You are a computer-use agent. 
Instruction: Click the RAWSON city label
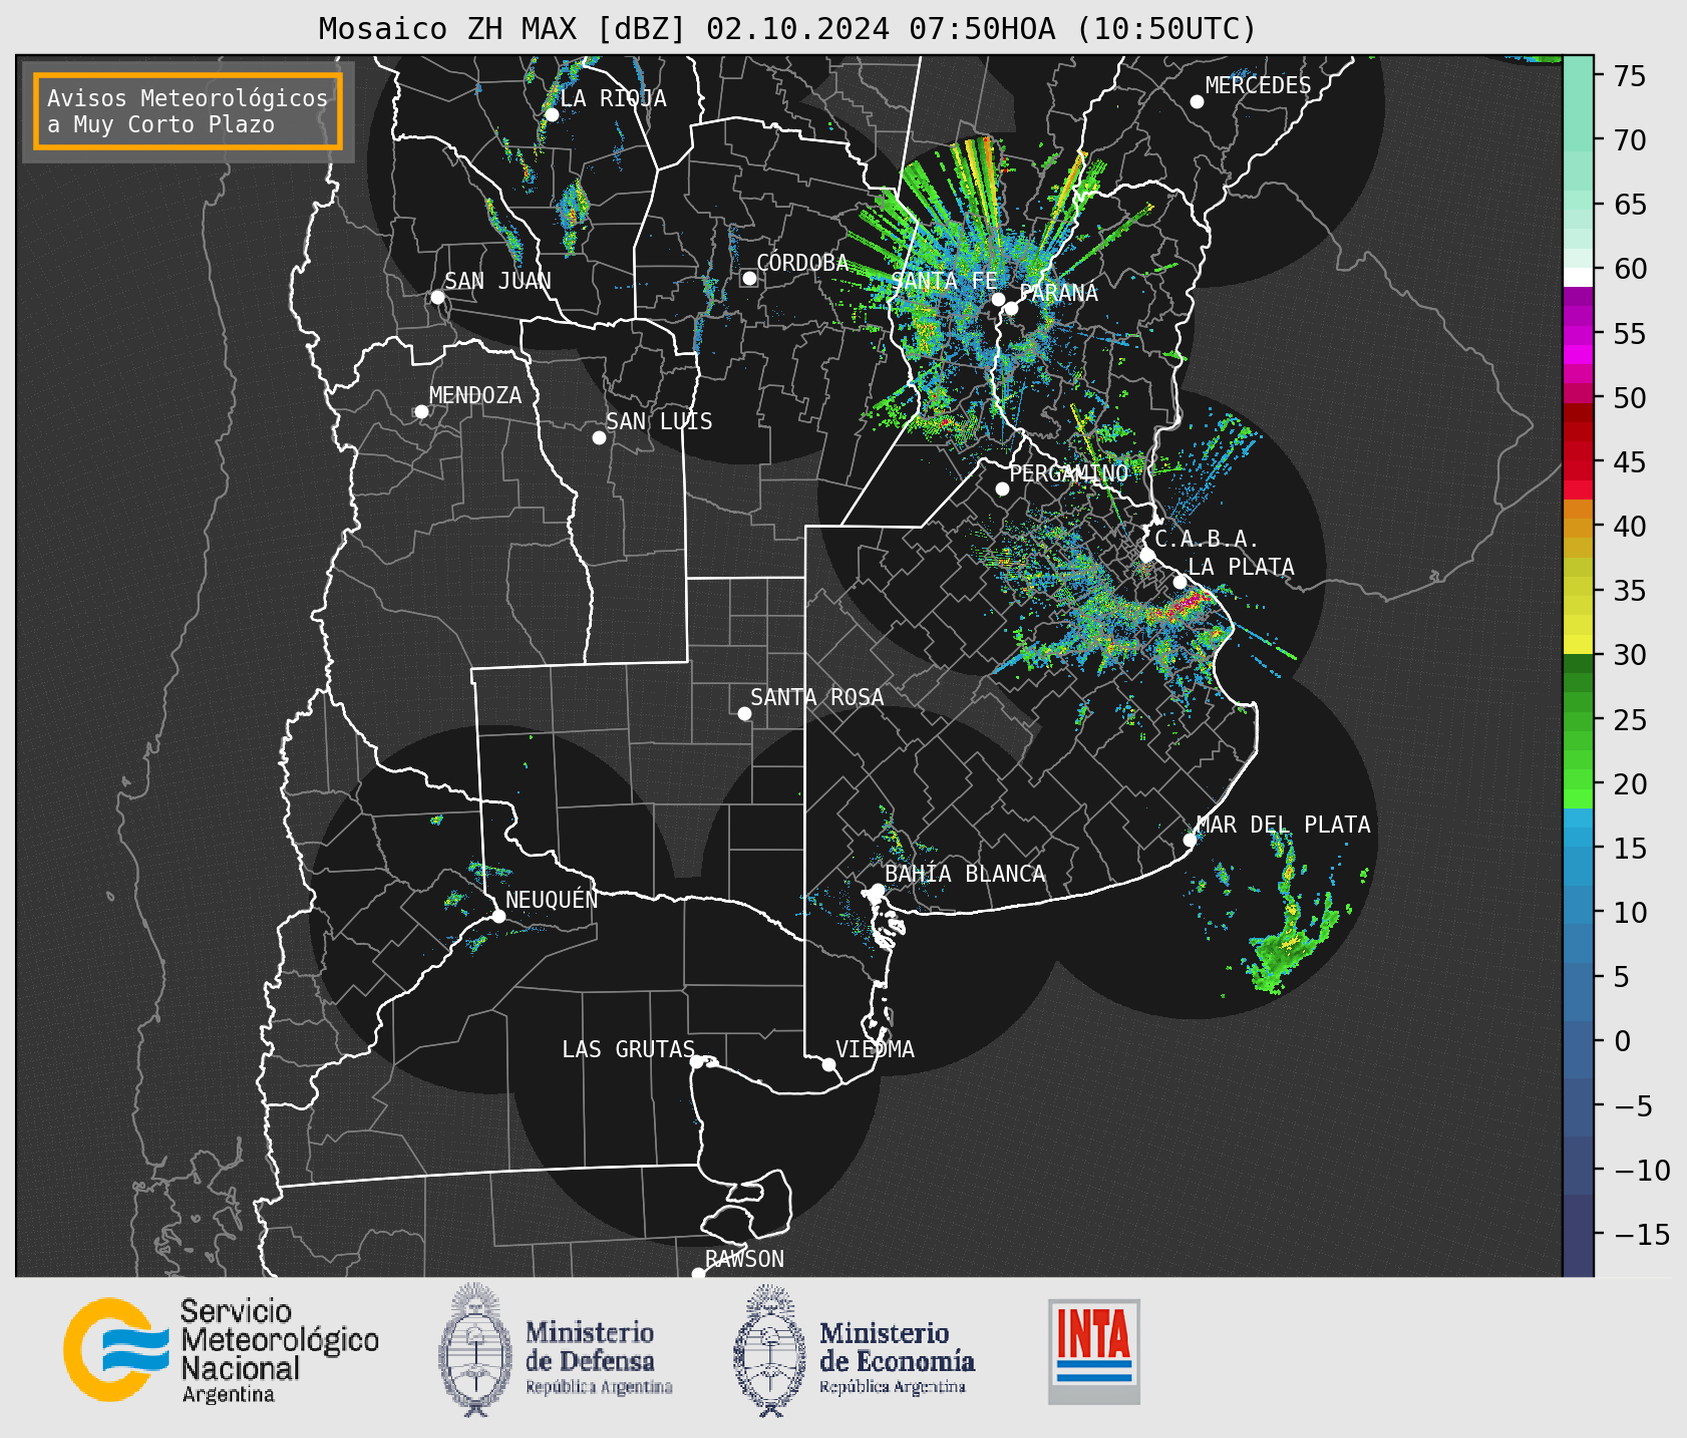point(745,1259)
